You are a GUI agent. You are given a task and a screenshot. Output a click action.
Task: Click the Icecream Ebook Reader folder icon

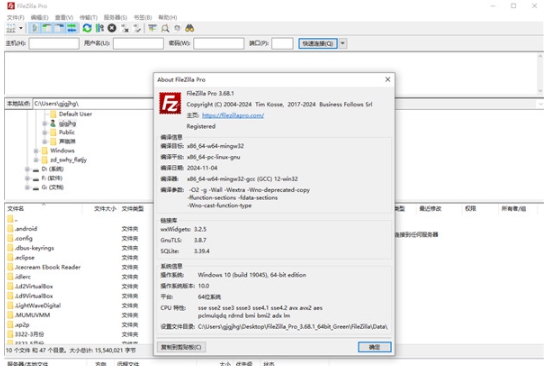(10, 267)
